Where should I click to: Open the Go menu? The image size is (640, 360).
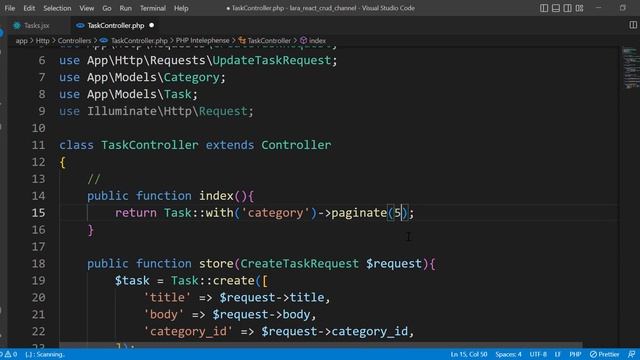(107, 8)
